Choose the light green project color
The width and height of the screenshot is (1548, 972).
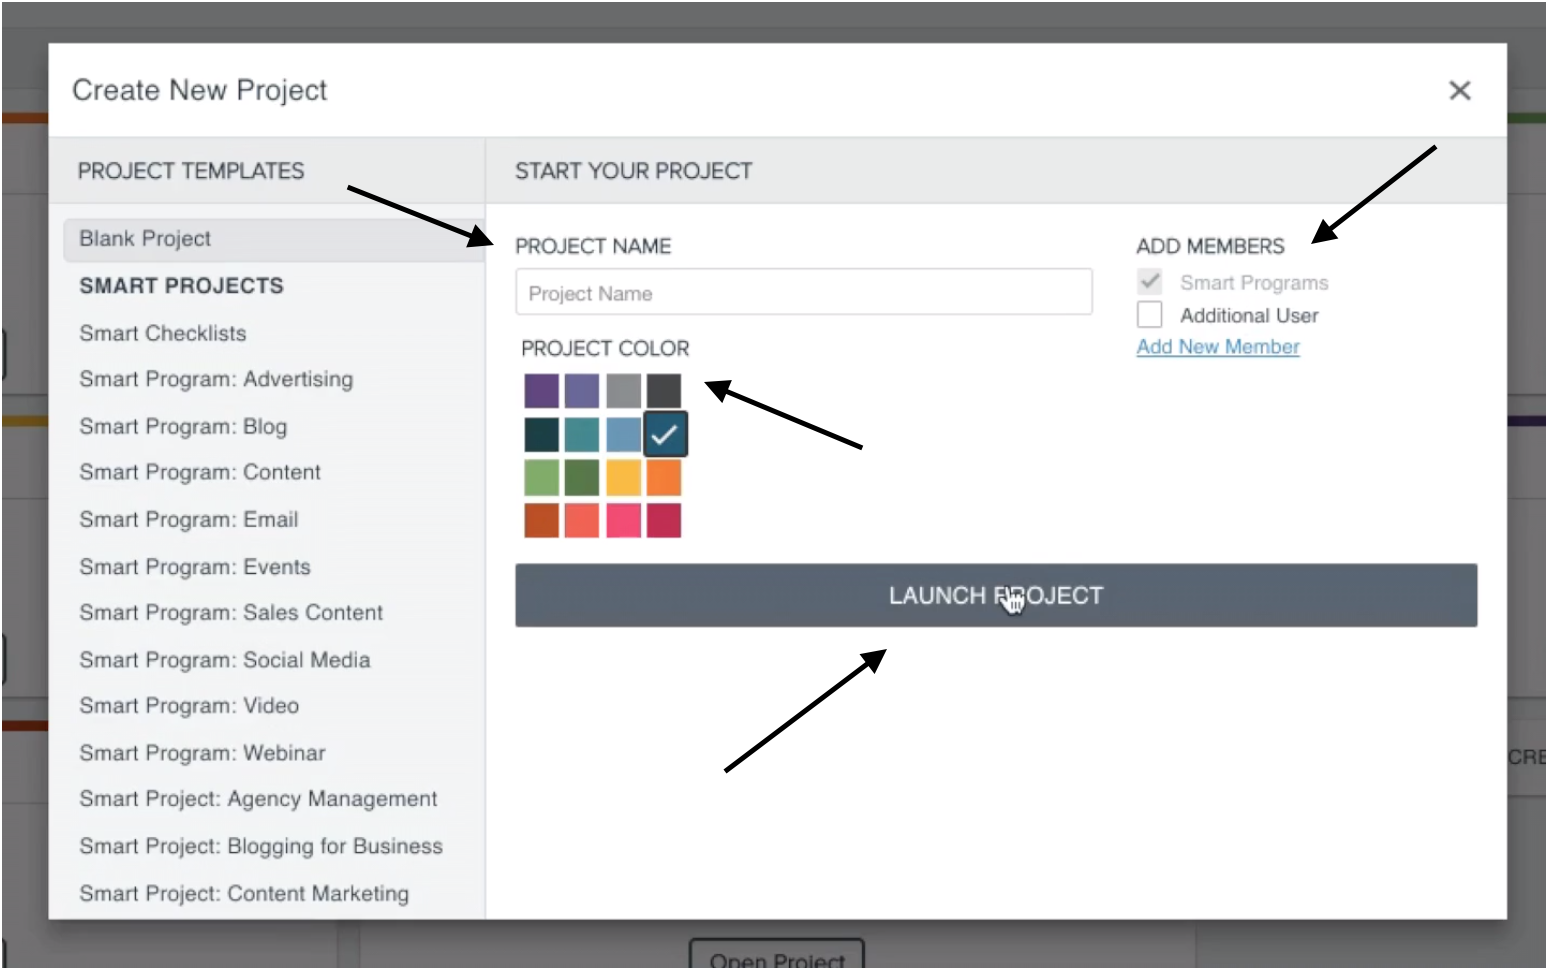click(x=542, y=478)
